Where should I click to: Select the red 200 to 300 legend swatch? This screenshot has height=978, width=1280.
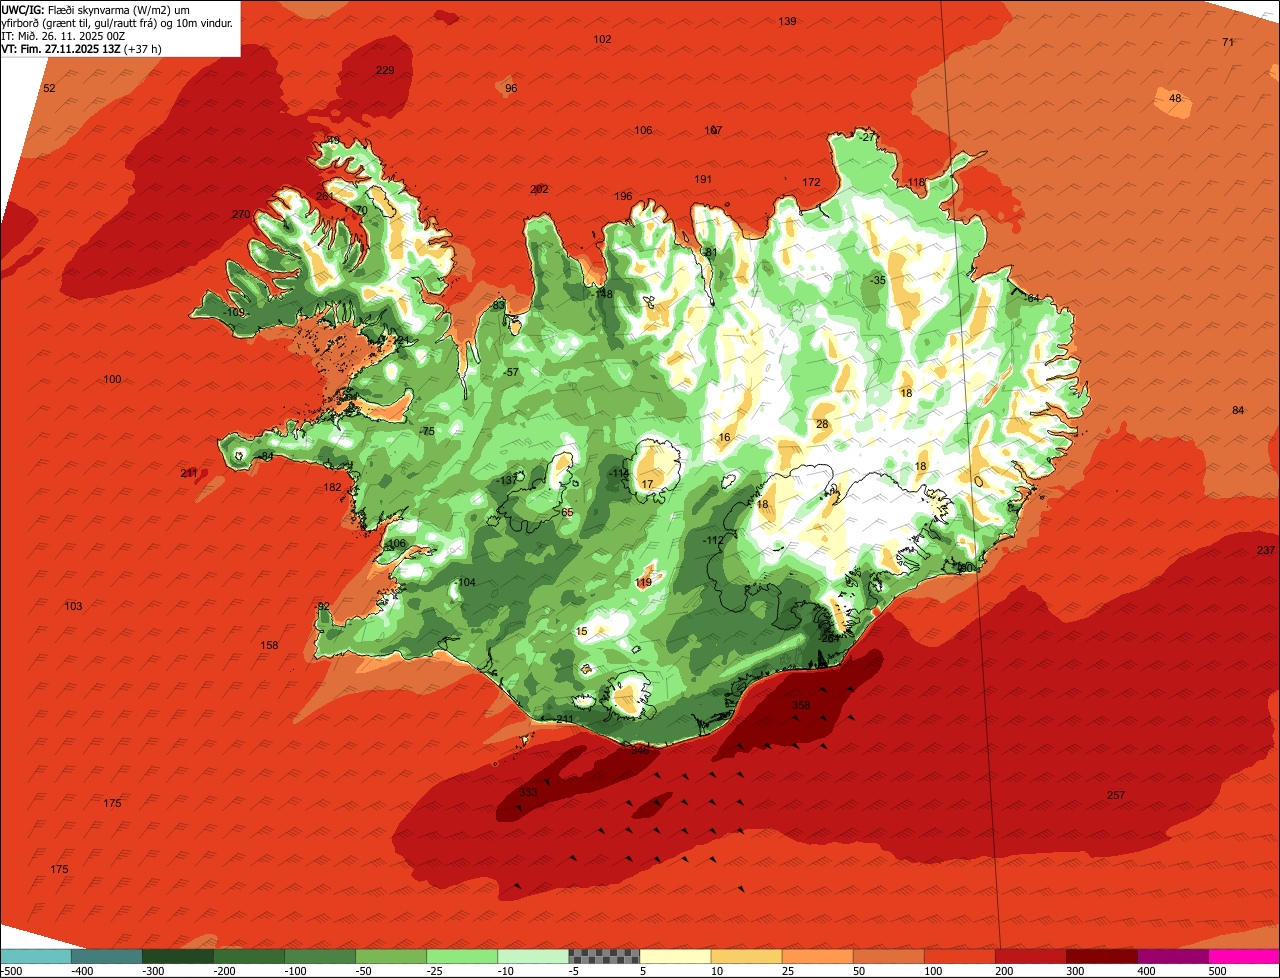point(1030,956)
